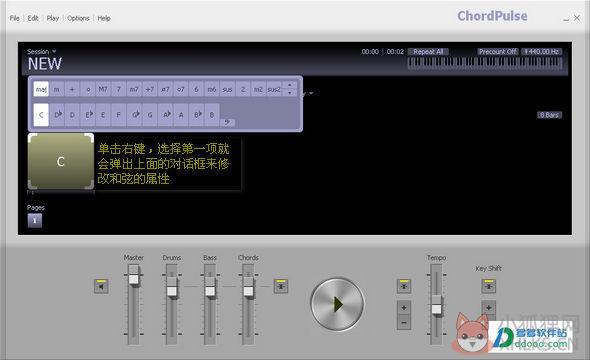Image resolution: width=590 pixels, height=360 pixels.
Task: Toggle the Precount Off setting
Action: pyautogui.click(x=498, y=52)
